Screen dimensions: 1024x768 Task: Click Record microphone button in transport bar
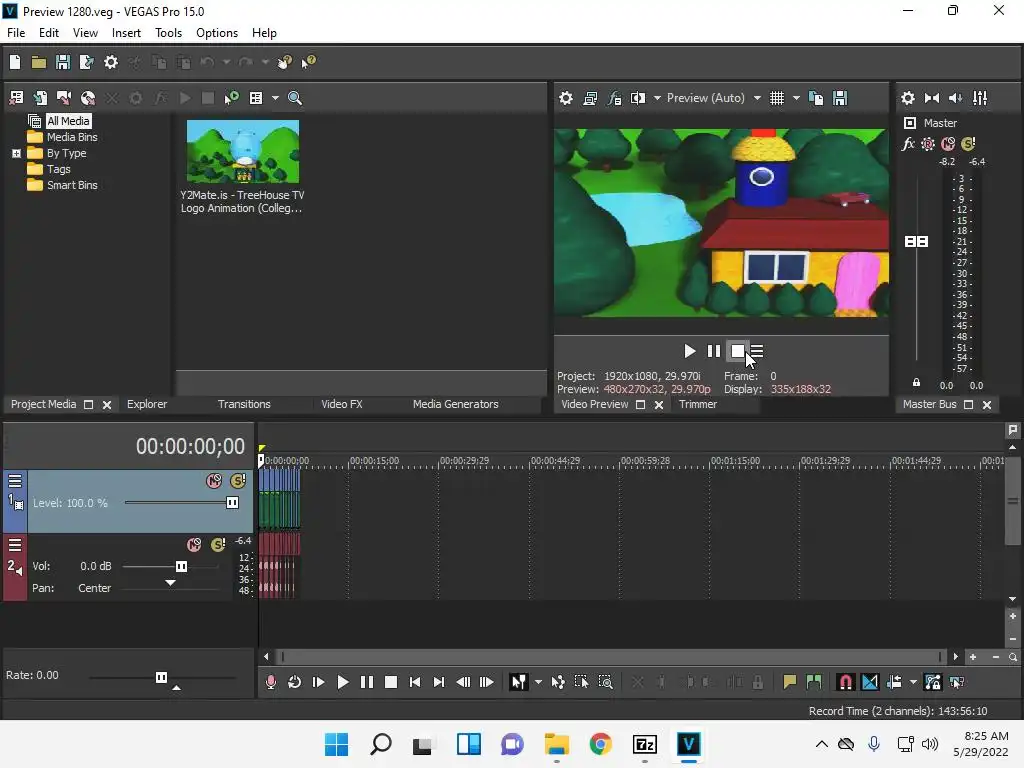270,682
